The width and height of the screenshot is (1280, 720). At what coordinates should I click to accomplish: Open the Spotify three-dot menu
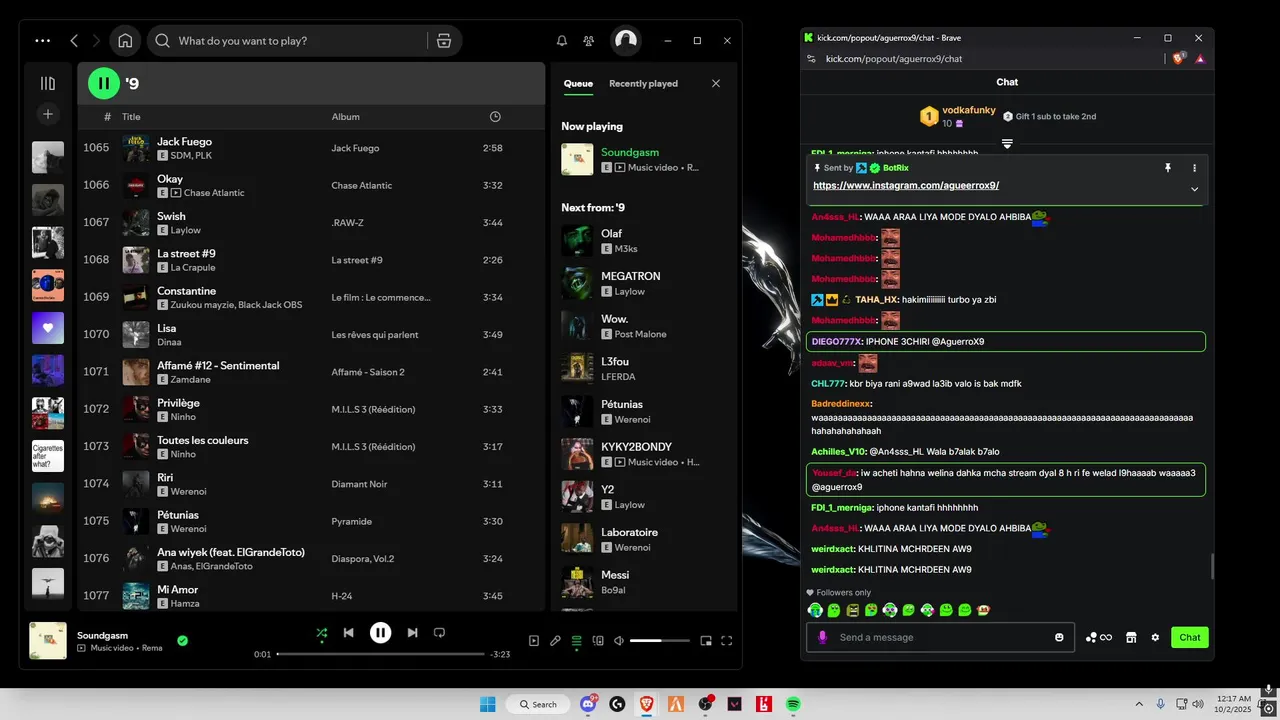pyautogui.click(x=42, y=41)
